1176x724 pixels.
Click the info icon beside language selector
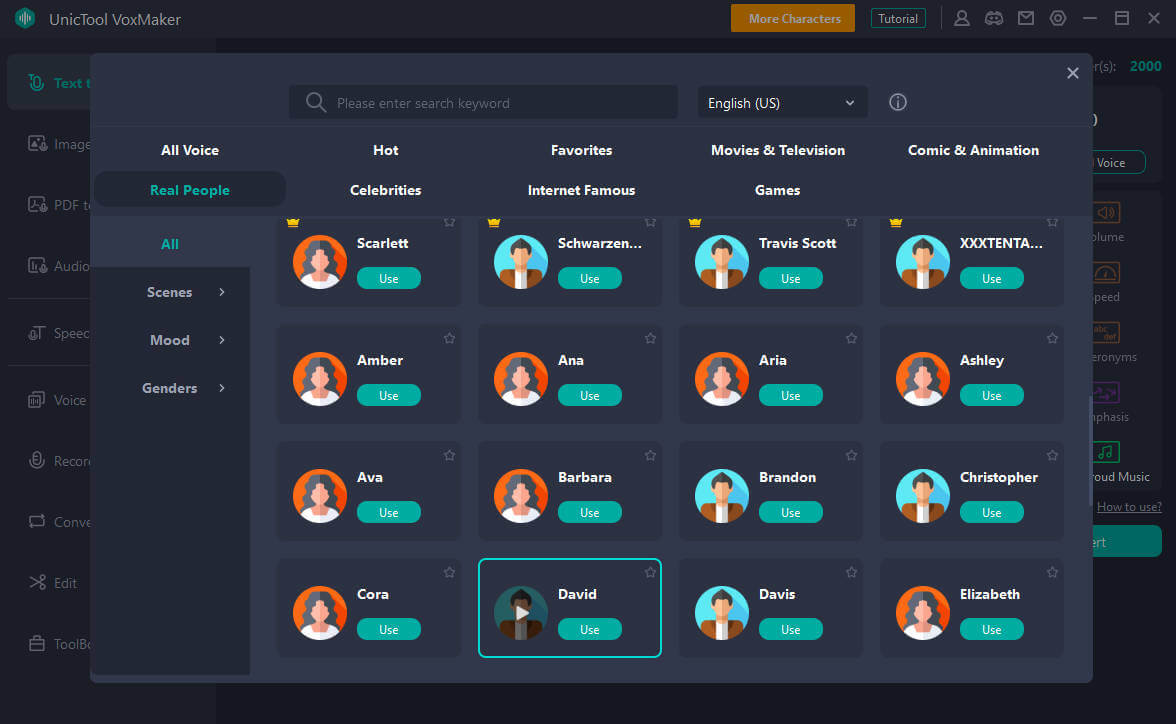pyautogui.click(x=898, y=102)
